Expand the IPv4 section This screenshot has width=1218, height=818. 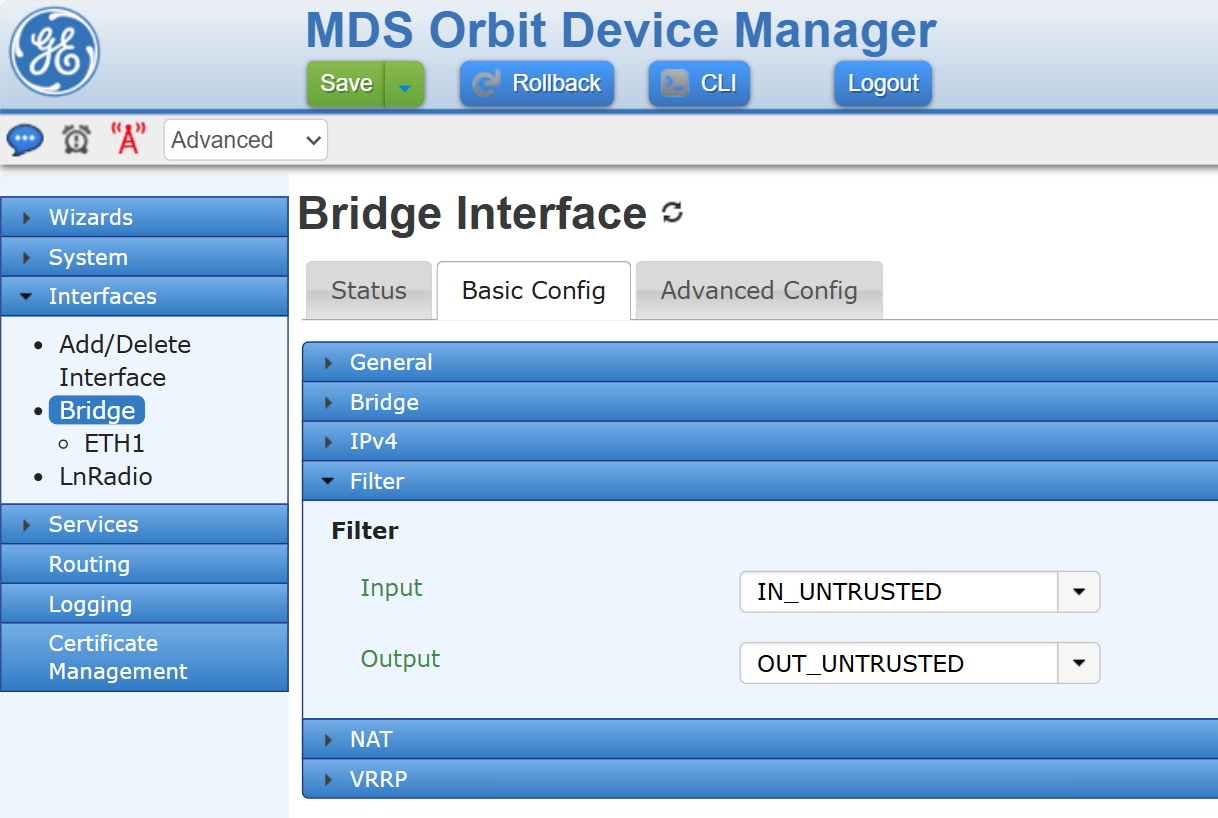[x=374, y=441]
